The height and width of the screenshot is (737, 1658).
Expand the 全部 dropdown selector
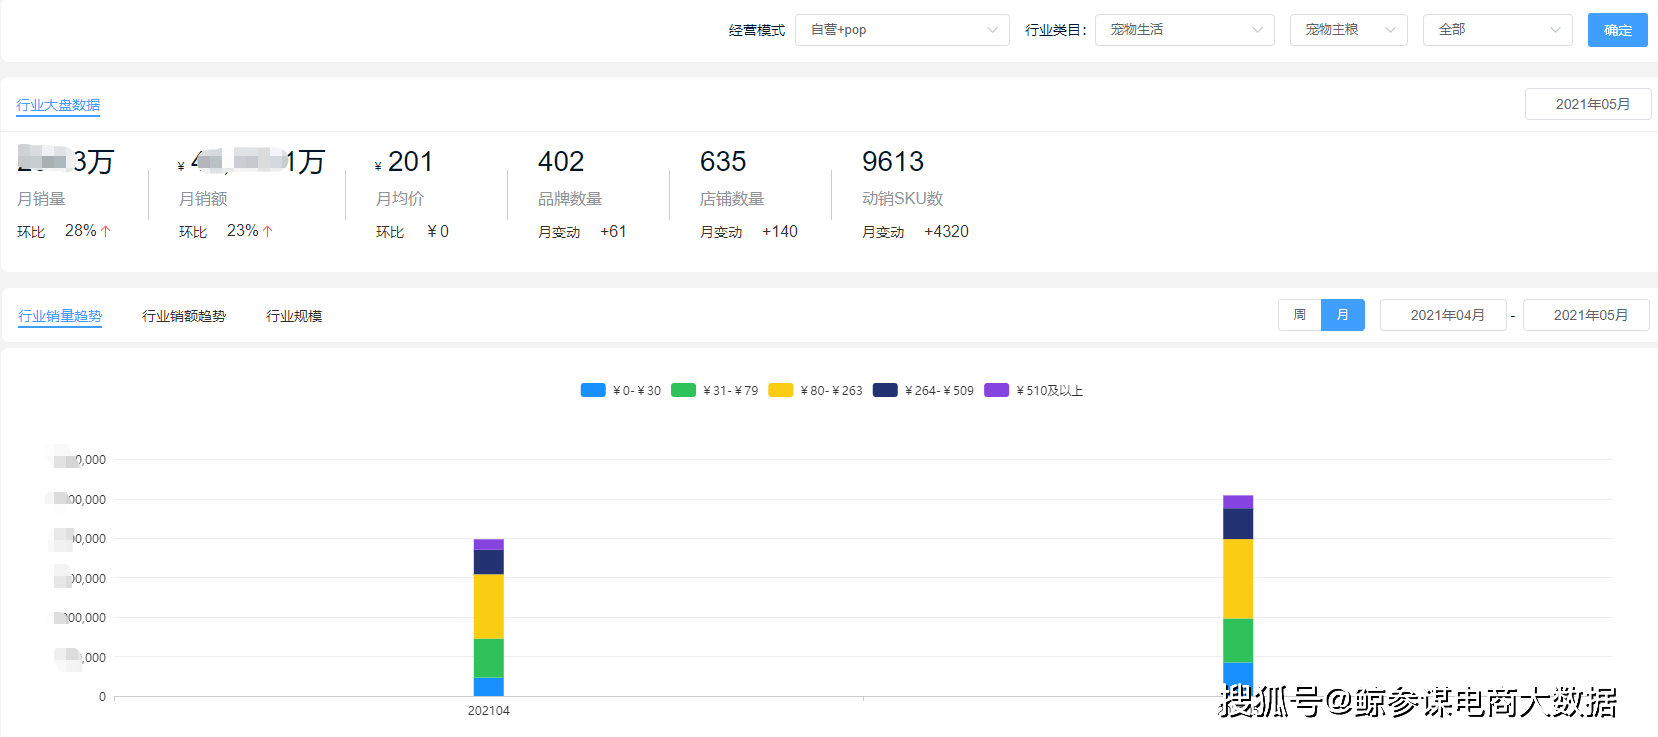point(1497,30)
